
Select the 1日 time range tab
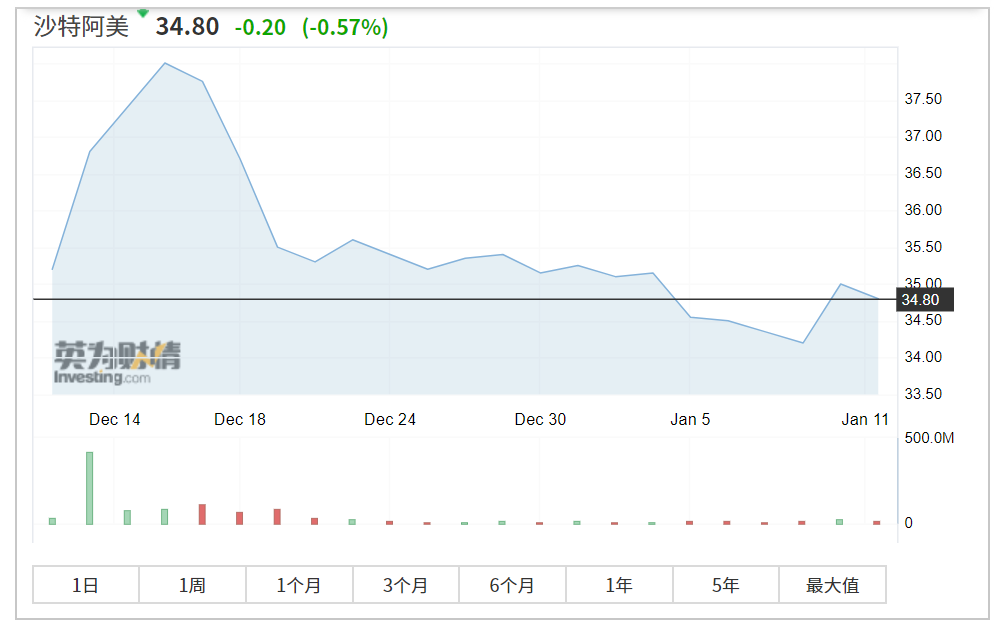85,585
